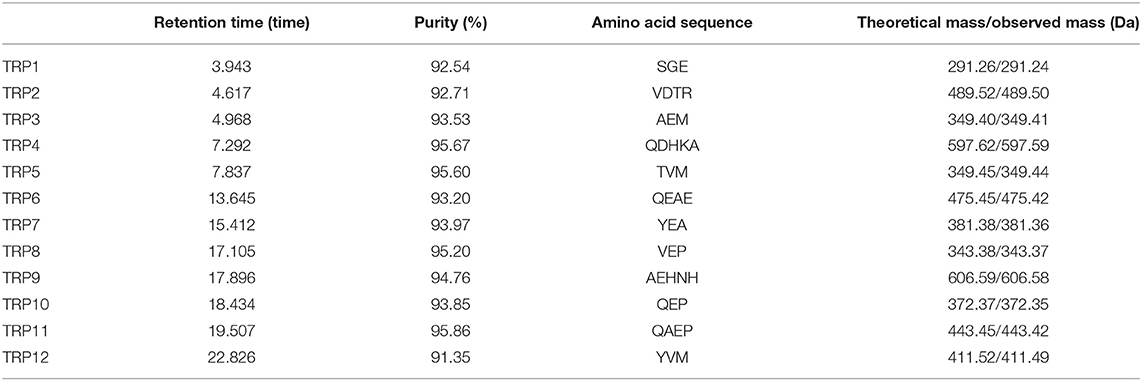Image resolution: width=1142 pixels, height=381 pixels.
Task: Click the Amino acid sequence header
Action: point(668,24)
